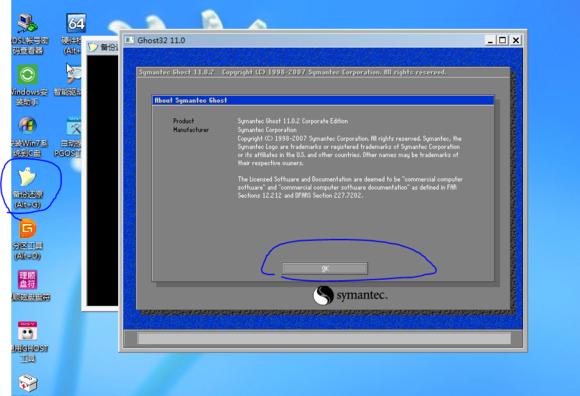The image size is (580, 396).
Task: Launch the ghost backup restore (Alt+G) icon
Action: pos(28,177)
